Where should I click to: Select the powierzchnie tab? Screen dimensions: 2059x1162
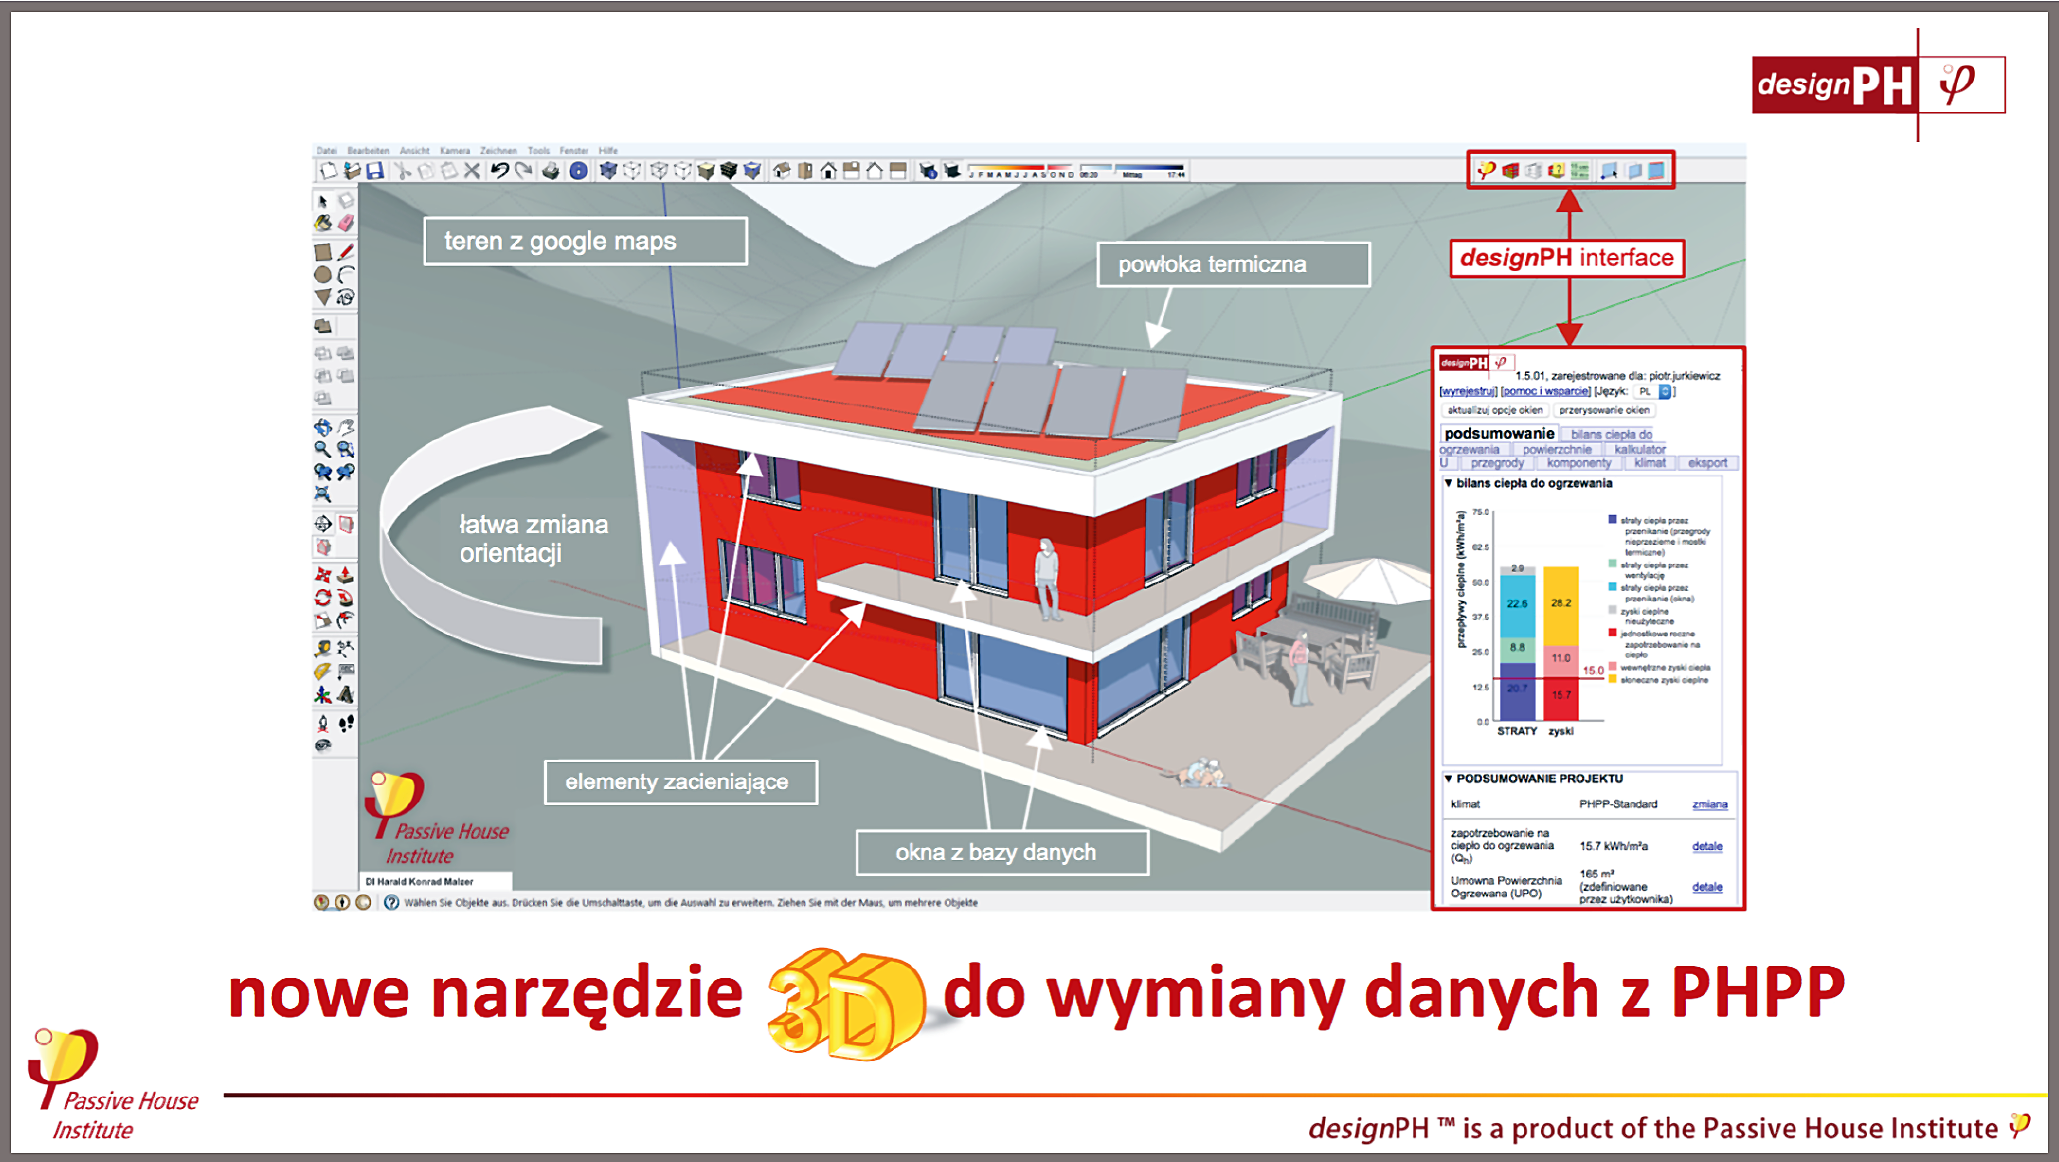click(x=1557, y=449)
